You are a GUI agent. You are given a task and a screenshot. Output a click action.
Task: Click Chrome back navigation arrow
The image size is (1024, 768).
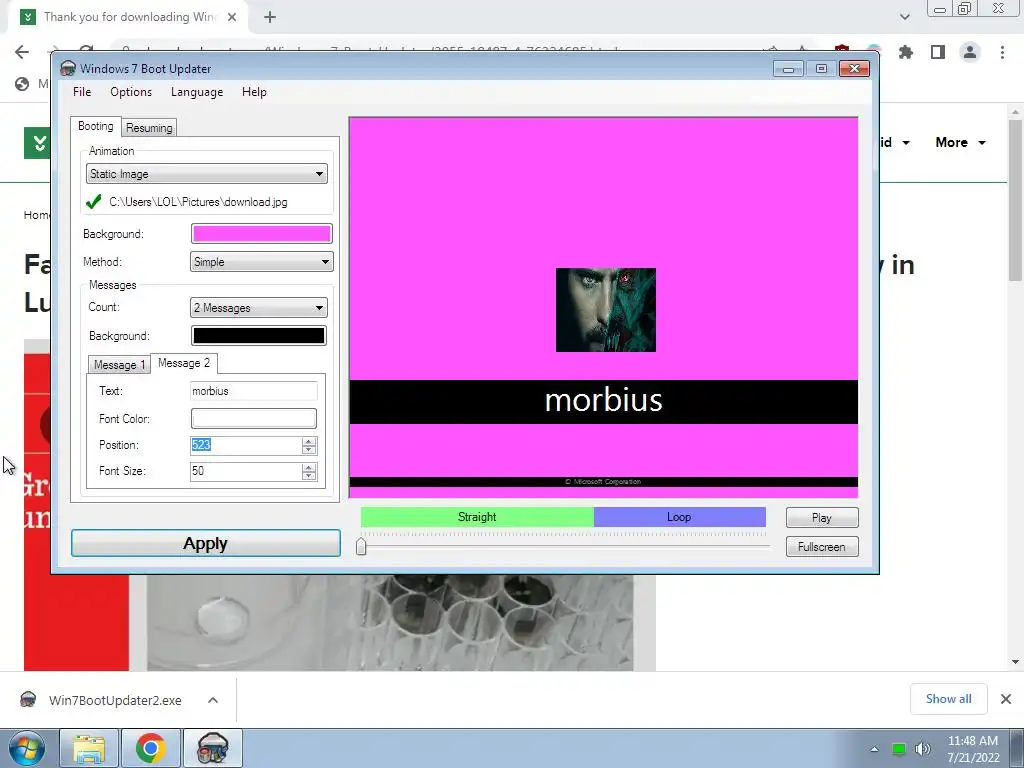tap(22, 52)
